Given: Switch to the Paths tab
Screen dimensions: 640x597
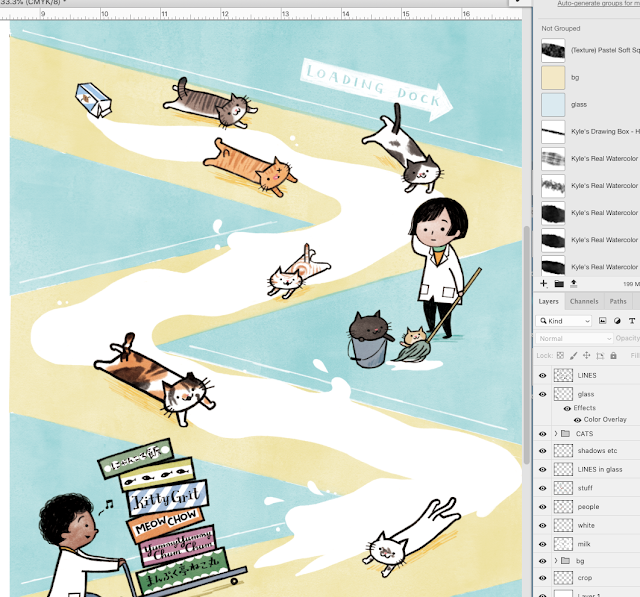Looking at the screenshot, I should [x=618, y=301].
